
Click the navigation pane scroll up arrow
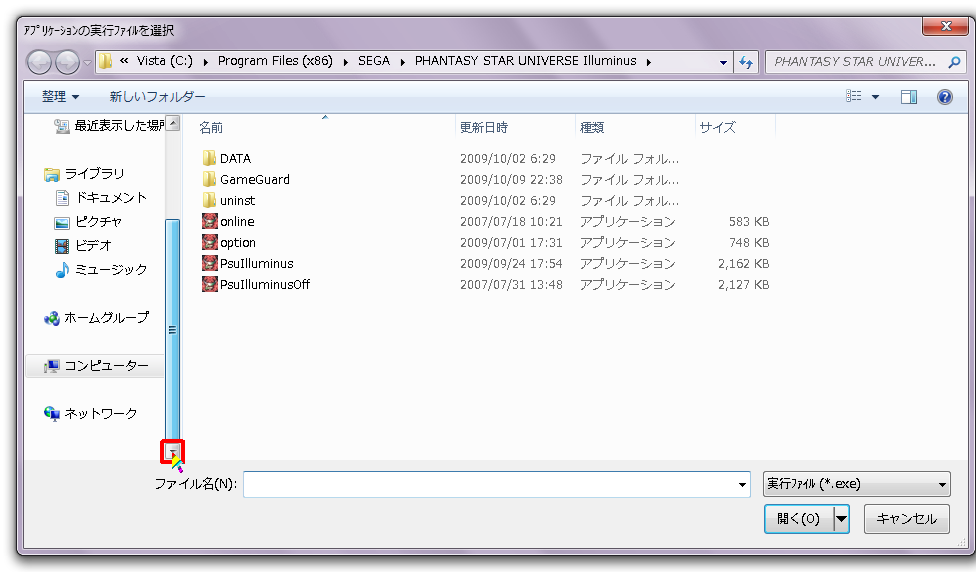coord(173,123)
